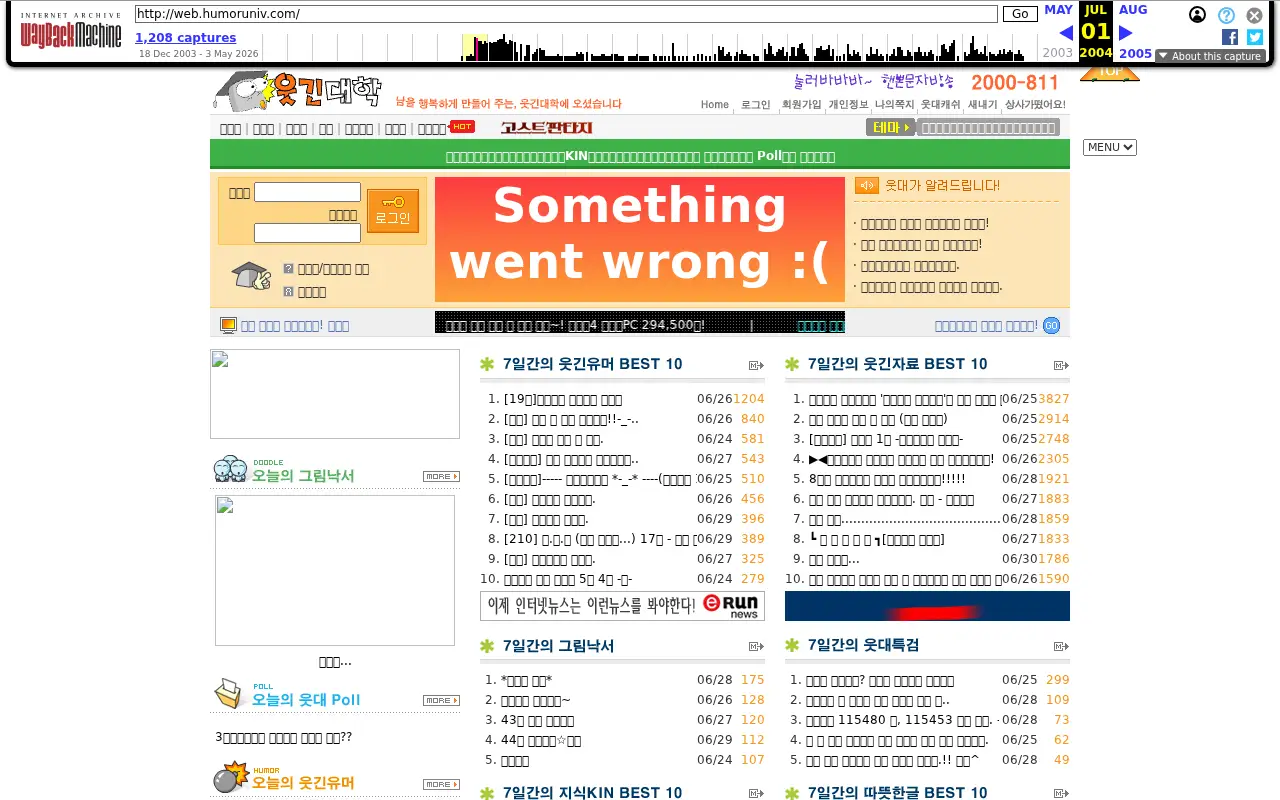Click the blue GO circle icon

pyautogui.click(x=1051, y=325)
